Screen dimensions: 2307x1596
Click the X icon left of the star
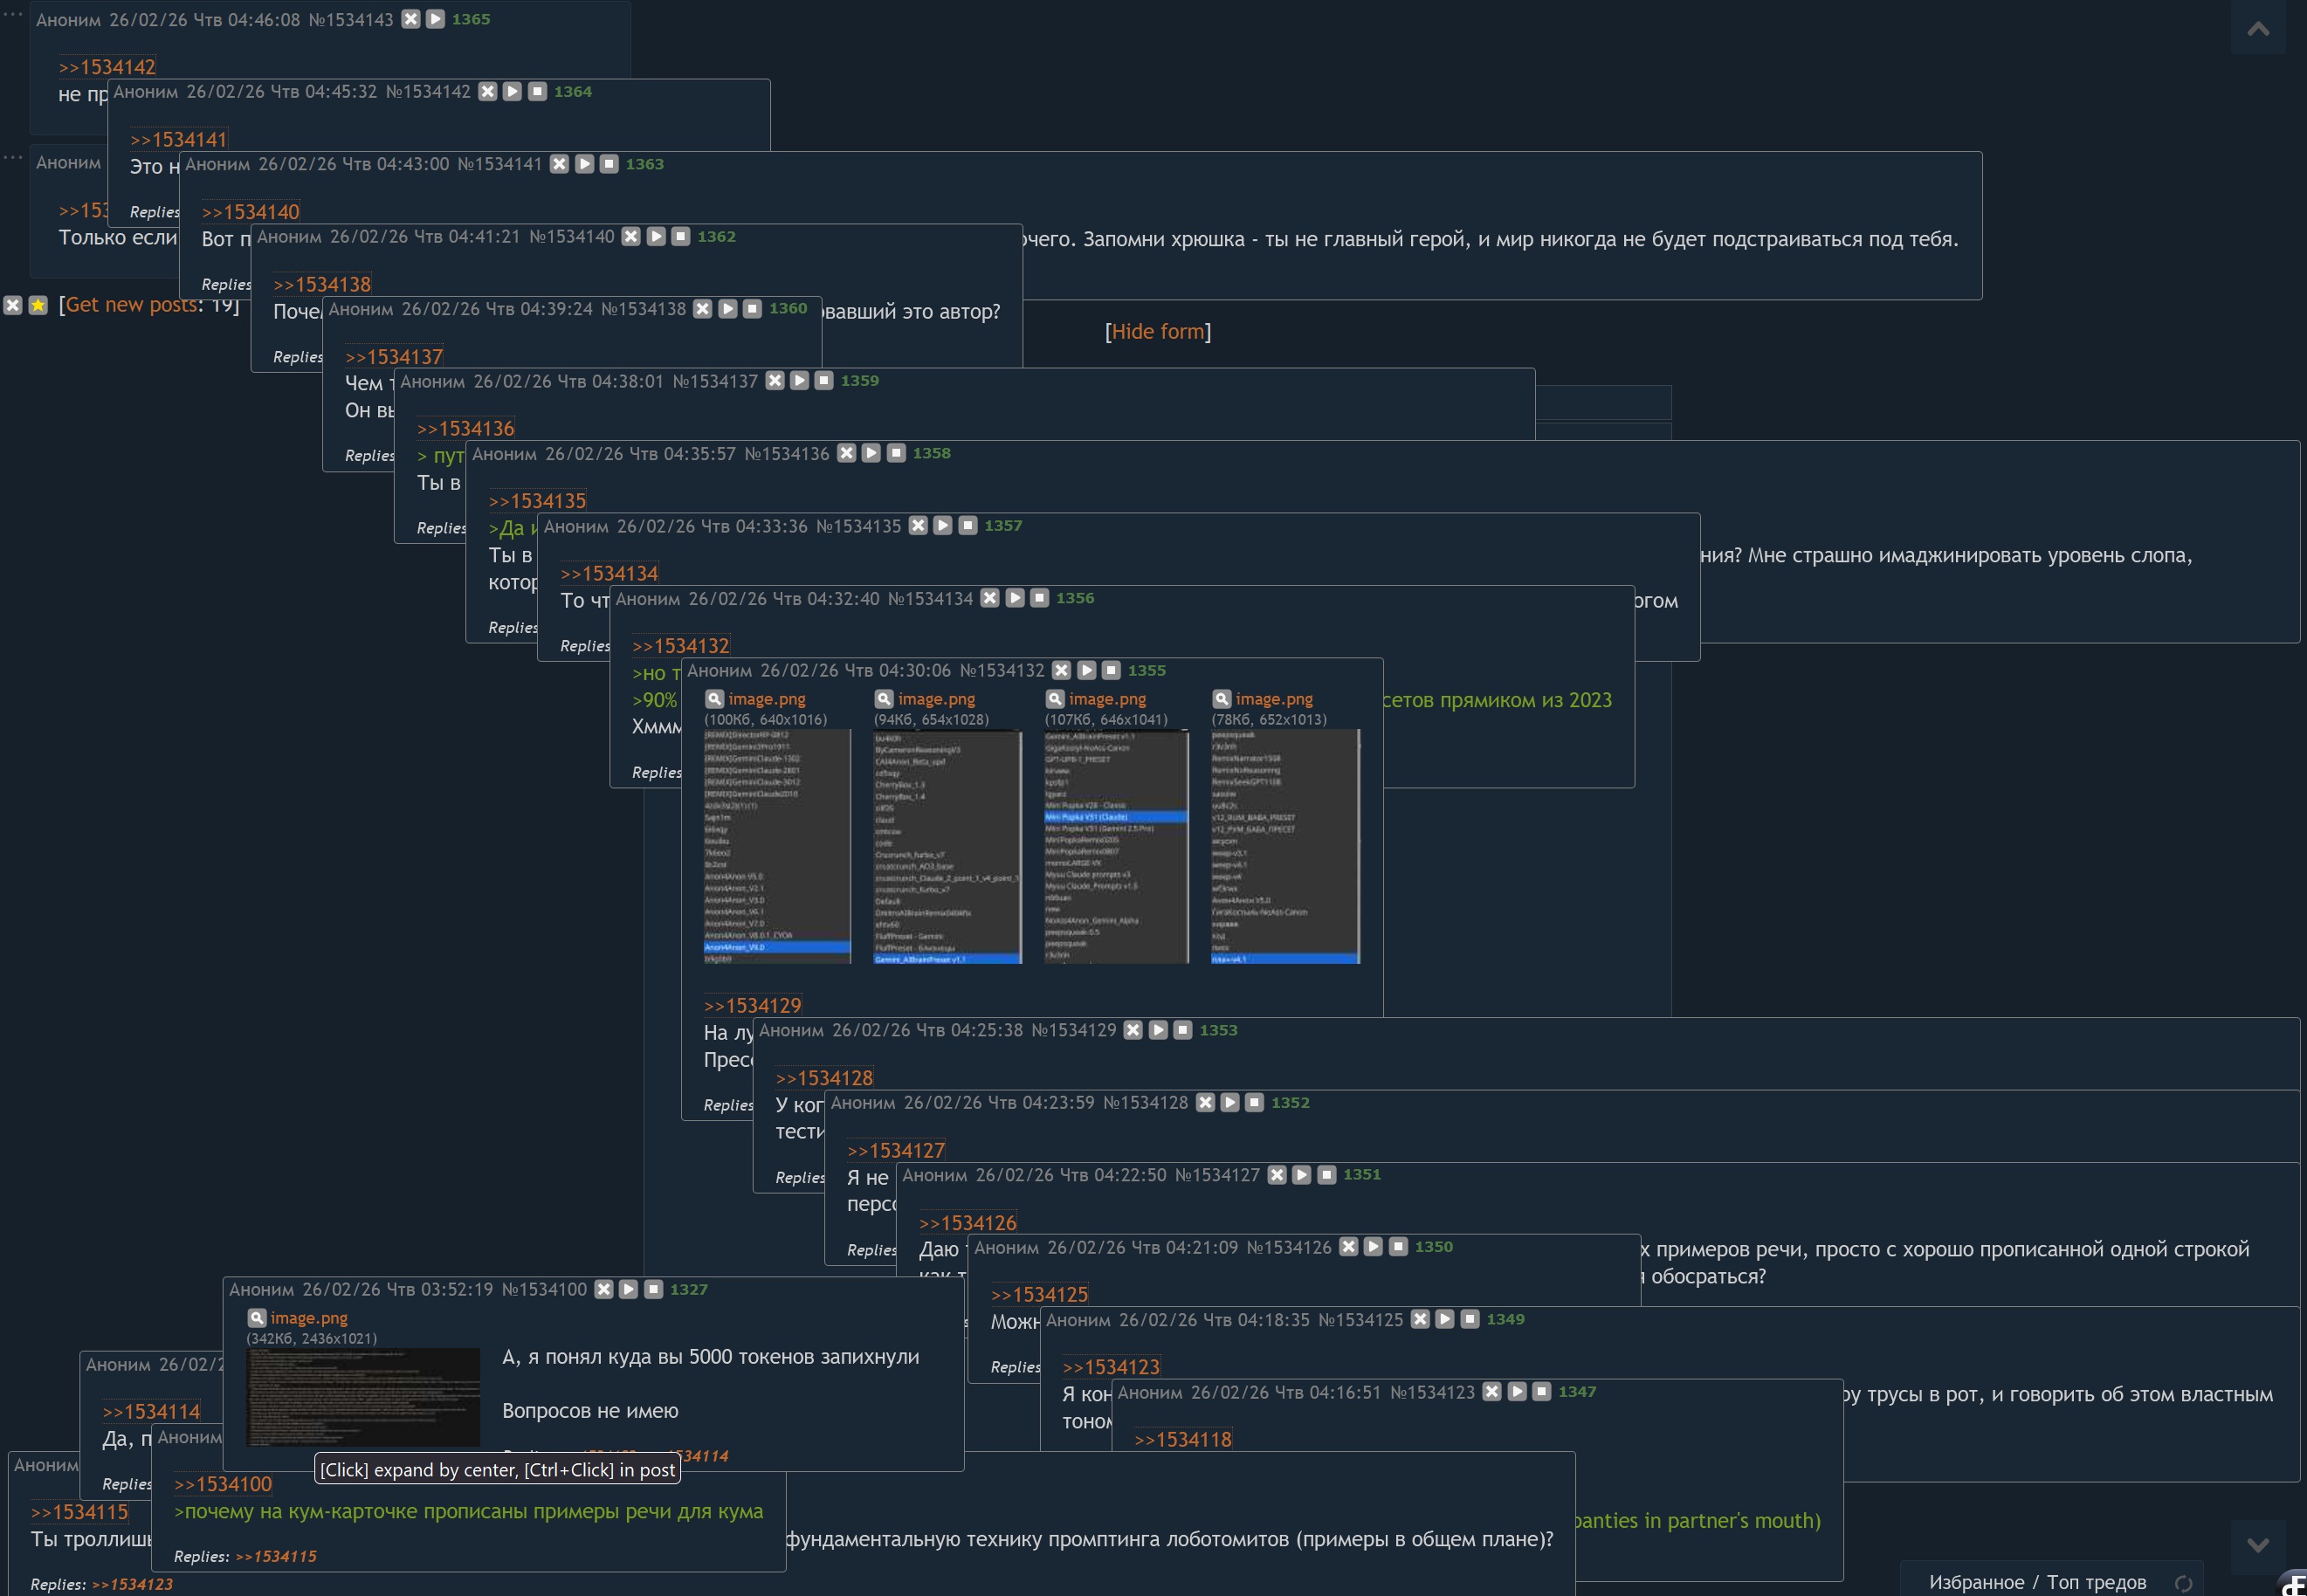(x=13, y=305)
